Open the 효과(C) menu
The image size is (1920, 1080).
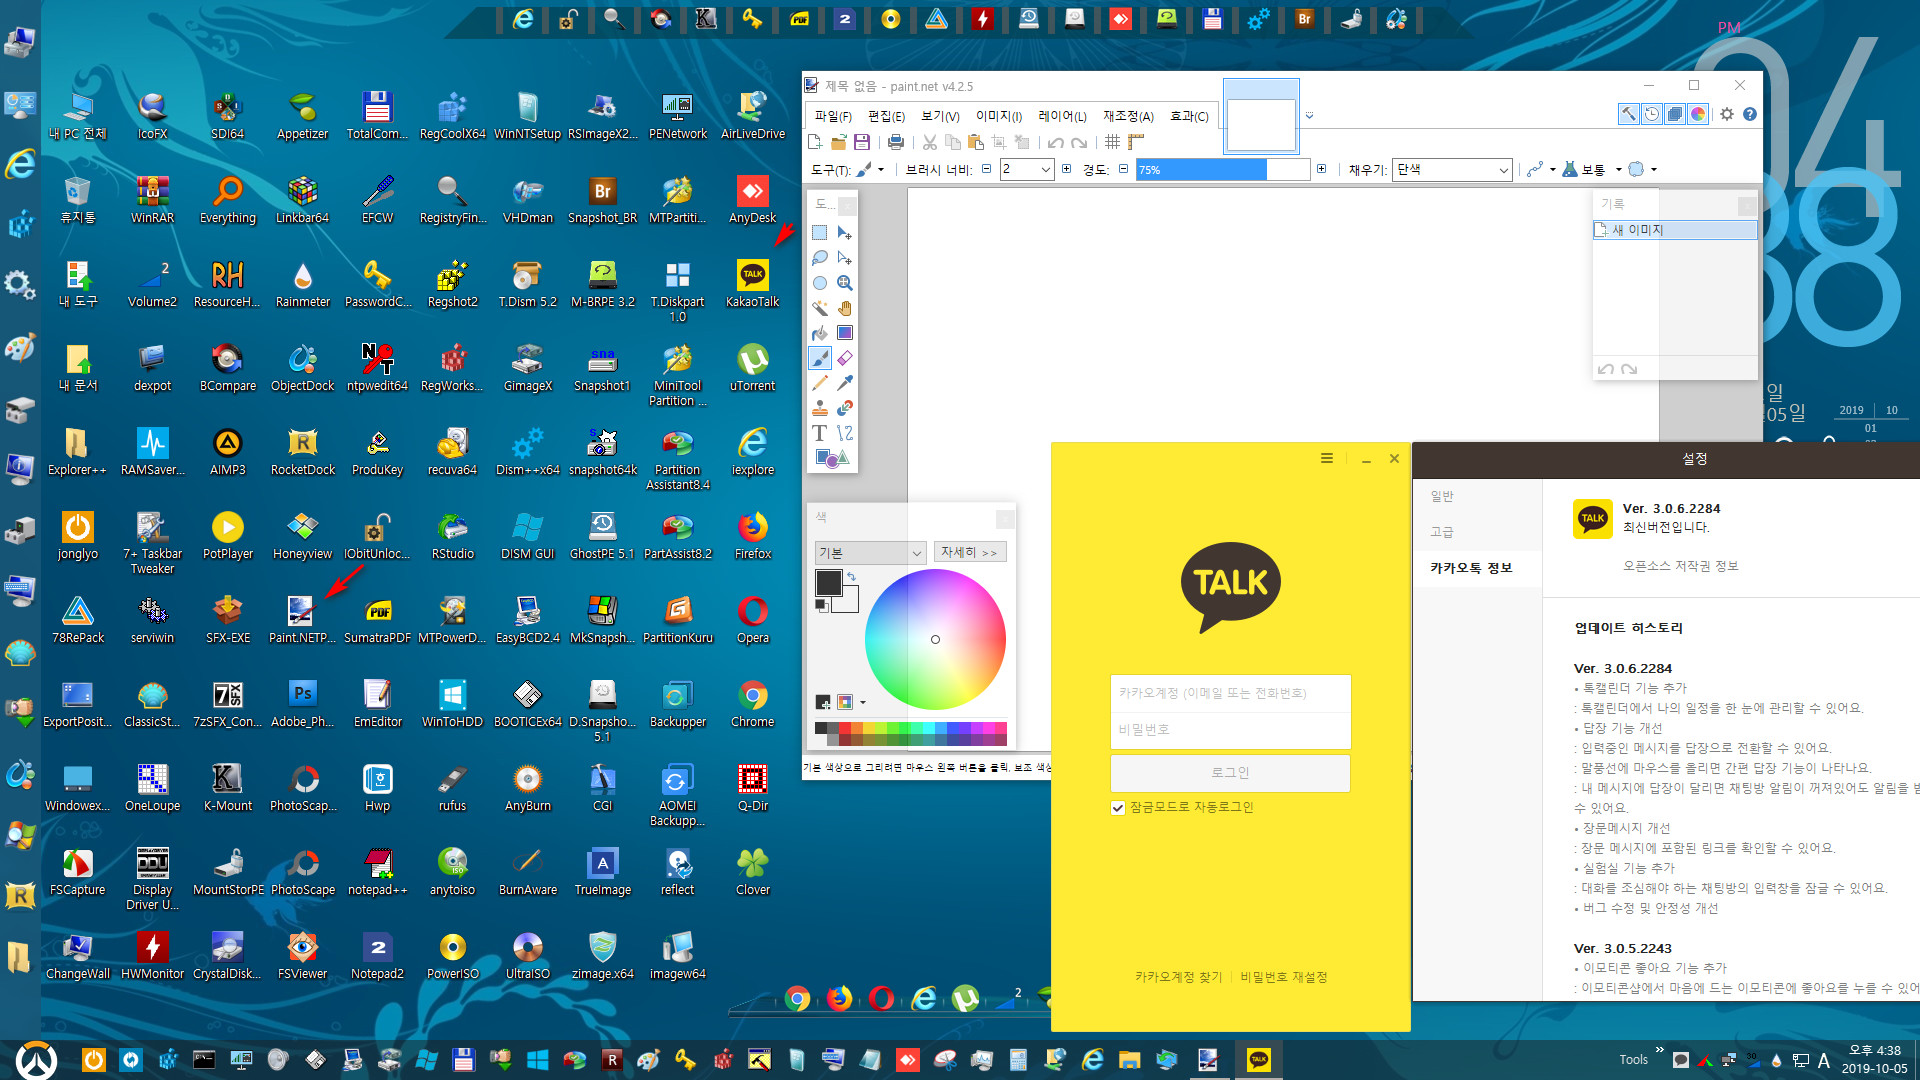[1189, 116]
